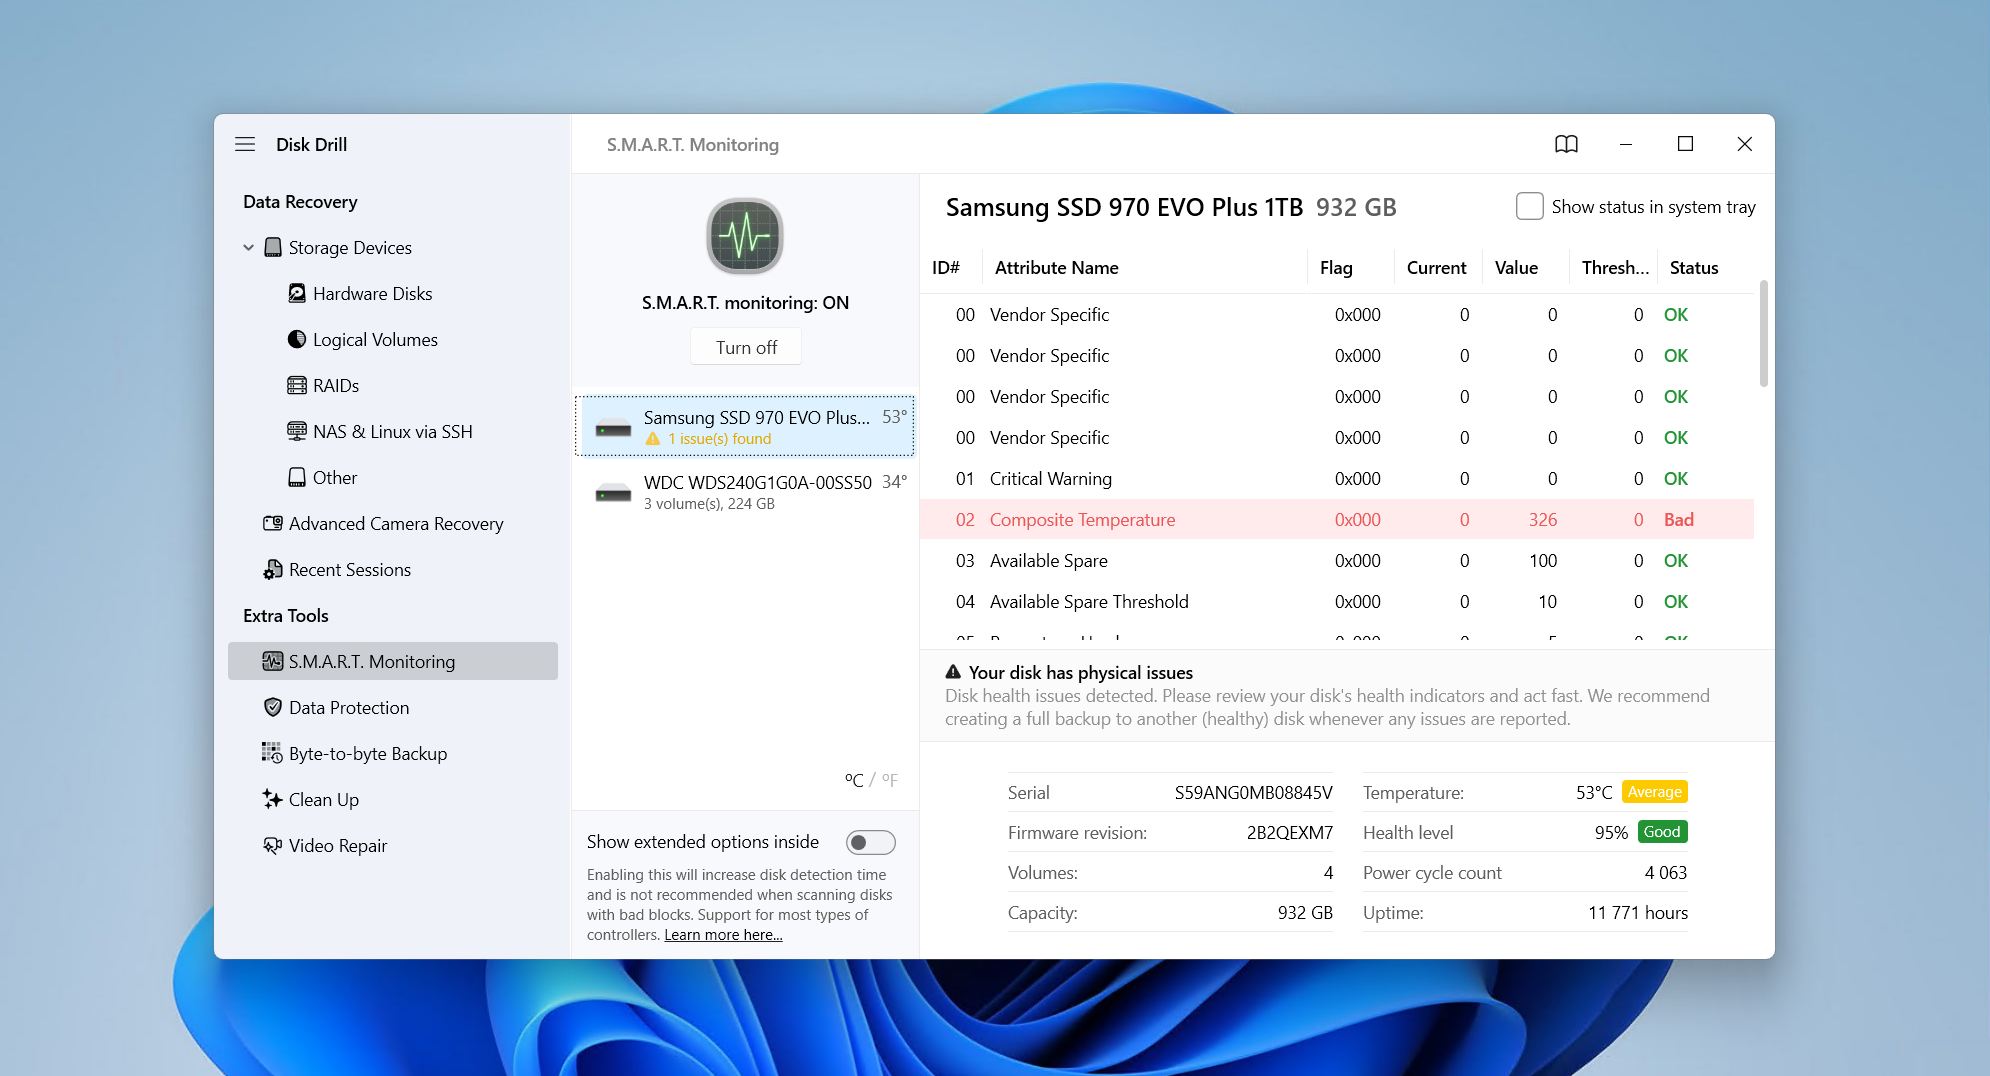Open Byte-to-byte Backup tool
This screenshot has width=1990, height=1076.
368,753
